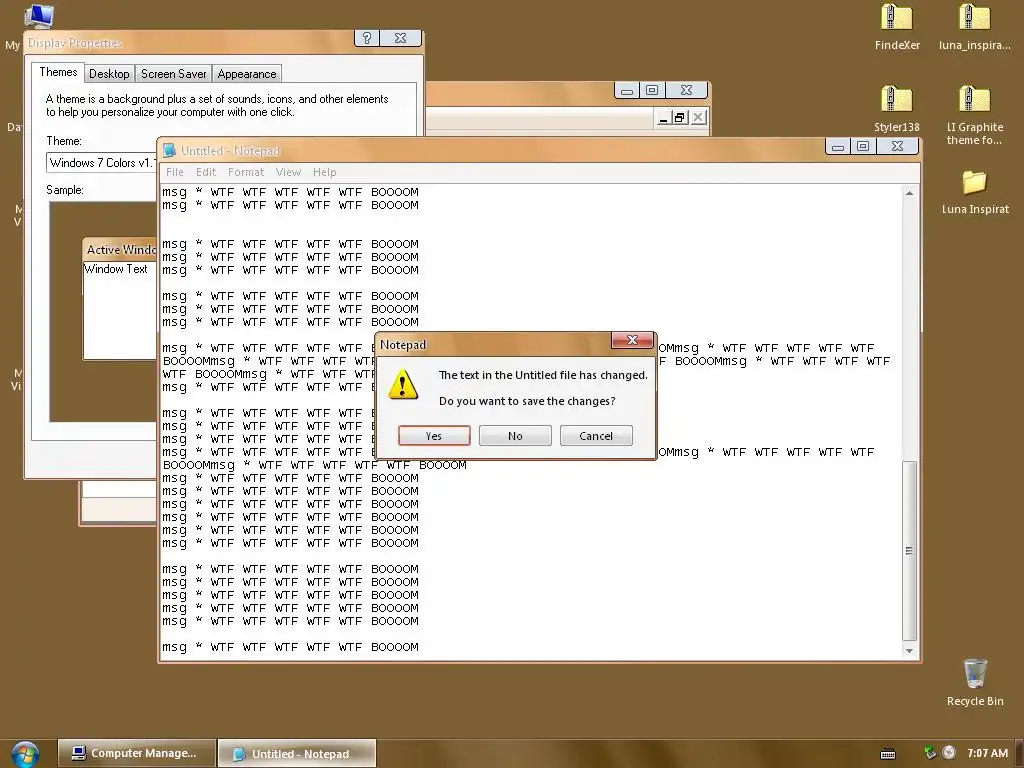The height and width of the screenshot is (768, 1024).
Task: Switch to the Desktop tab in Display Properties
Action: 109,74
